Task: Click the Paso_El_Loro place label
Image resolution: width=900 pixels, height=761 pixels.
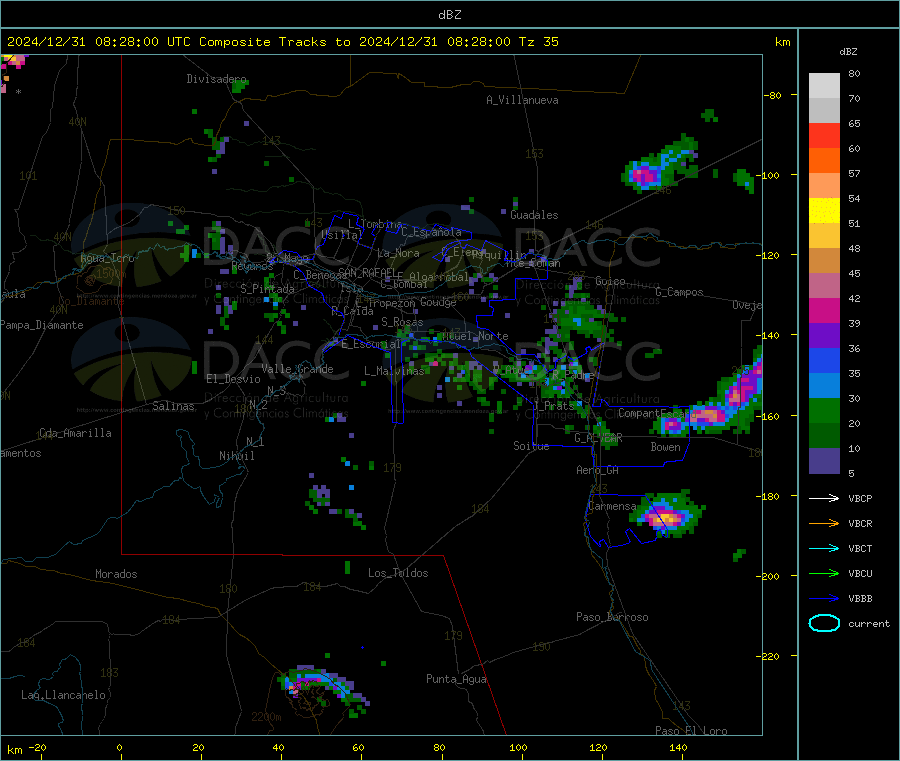Action: [x=691, y=731]
